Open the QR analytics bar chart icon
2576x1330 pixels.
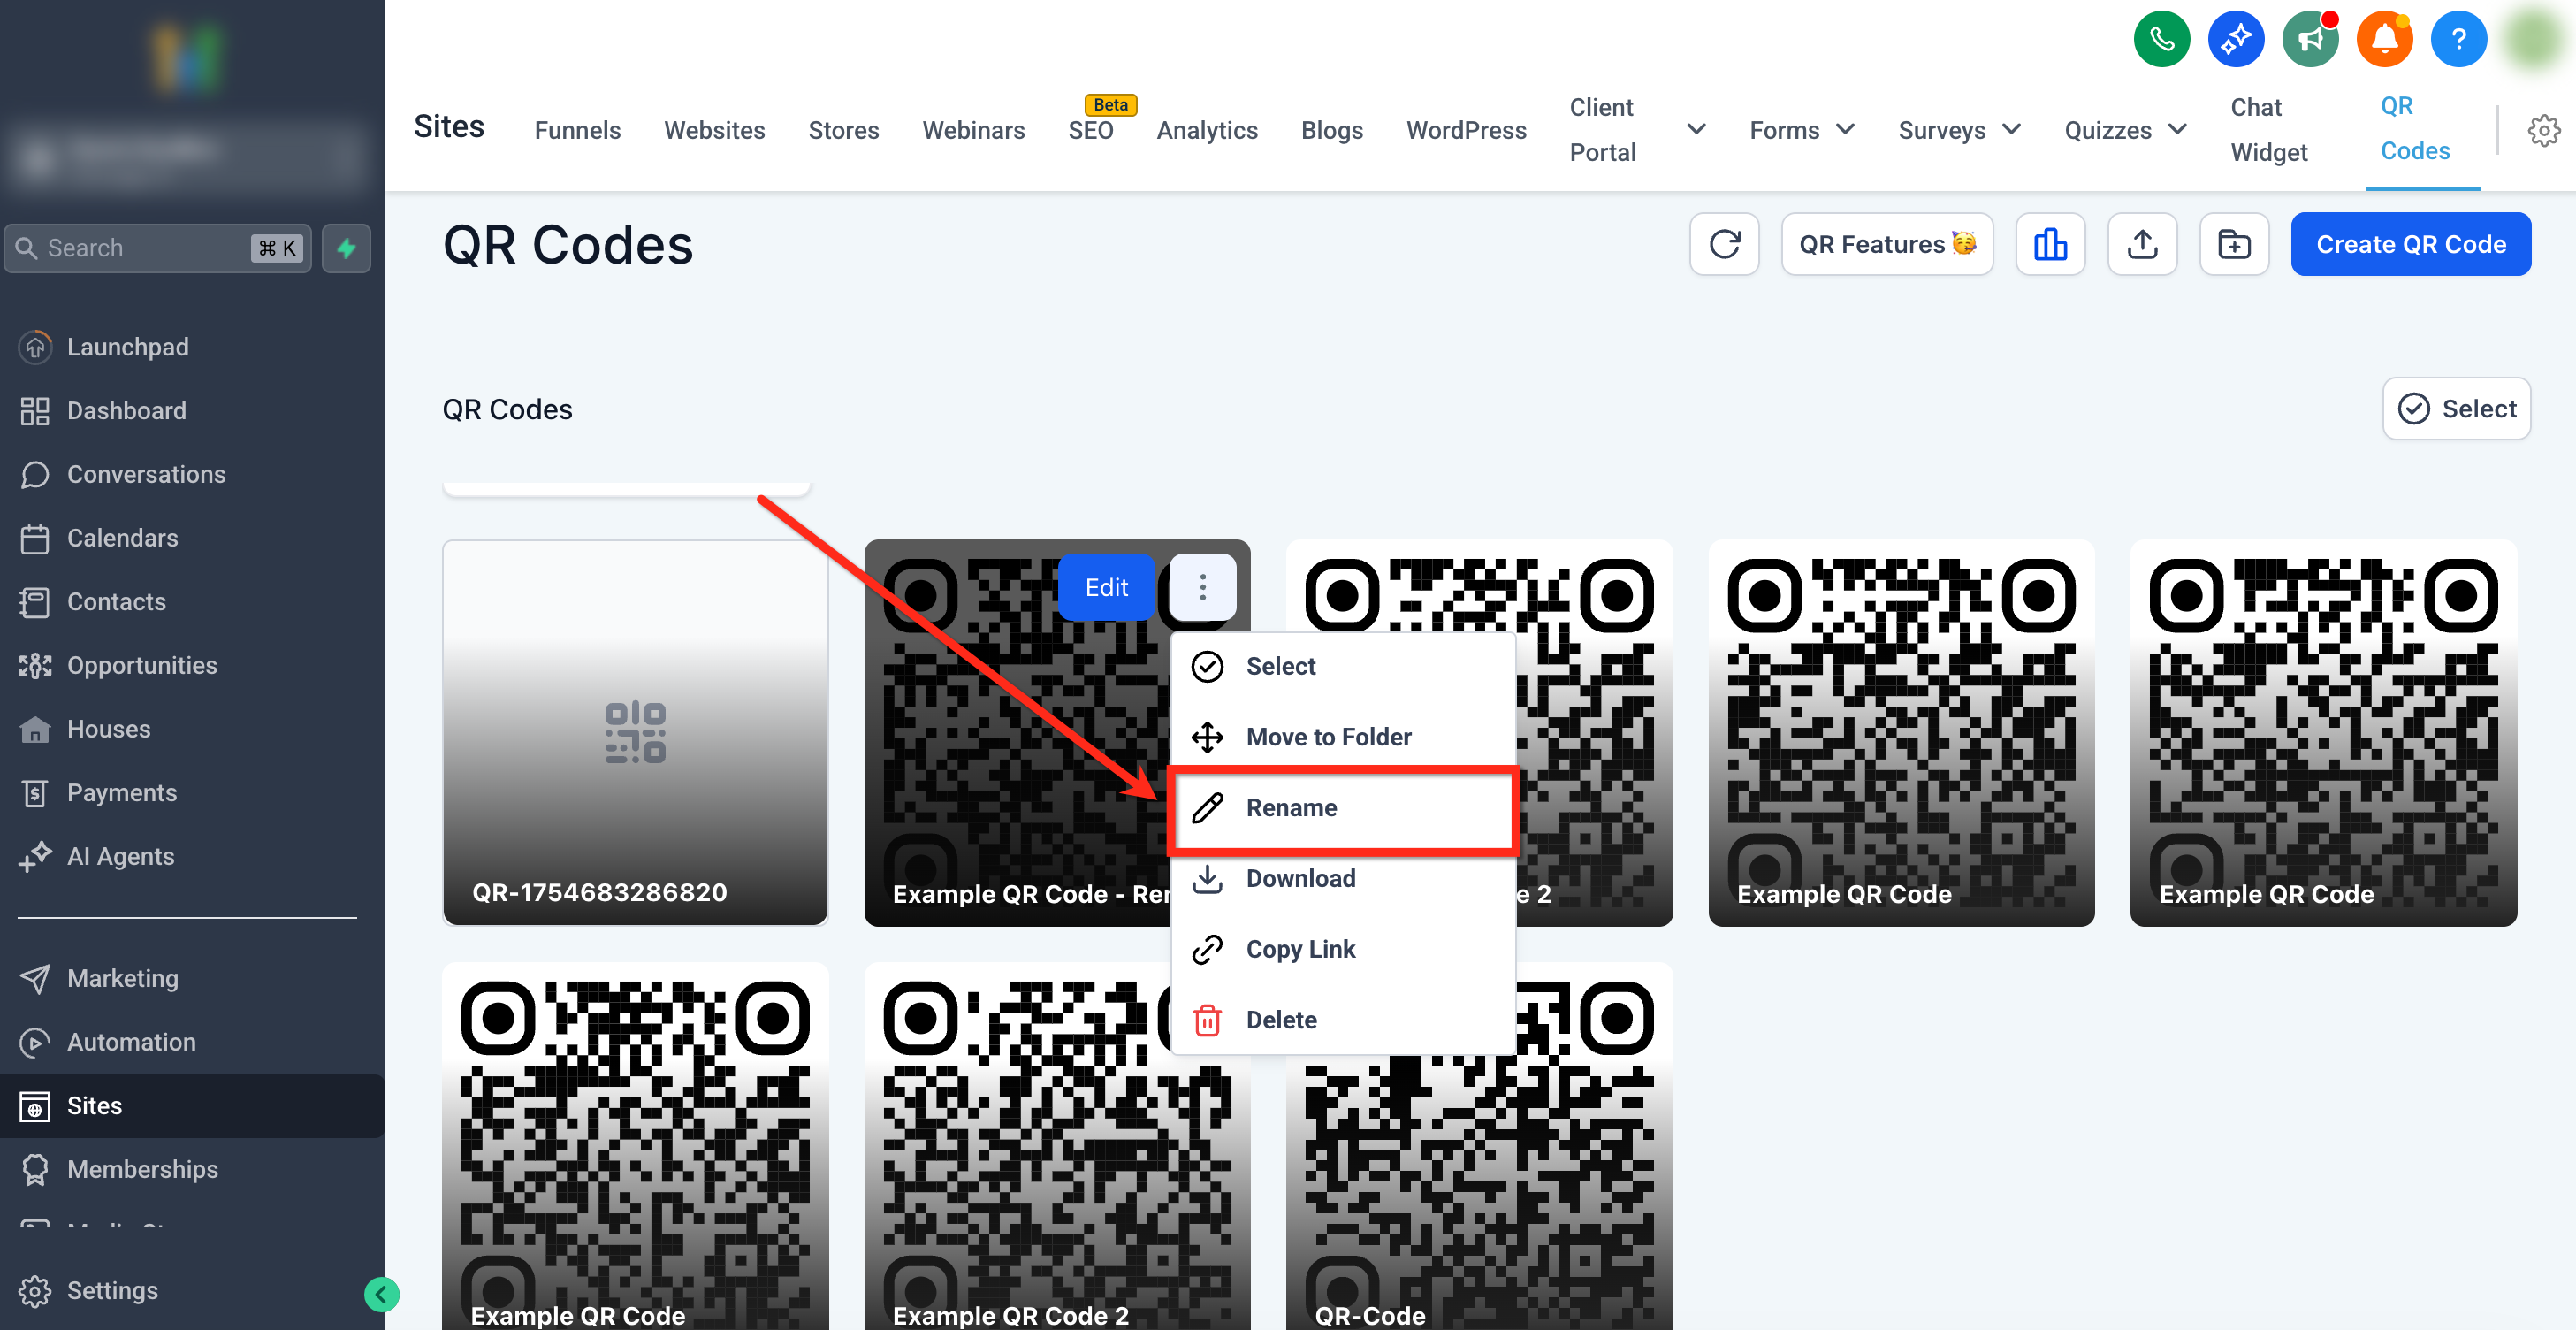pyautogui.click(x=2049, y=244)
